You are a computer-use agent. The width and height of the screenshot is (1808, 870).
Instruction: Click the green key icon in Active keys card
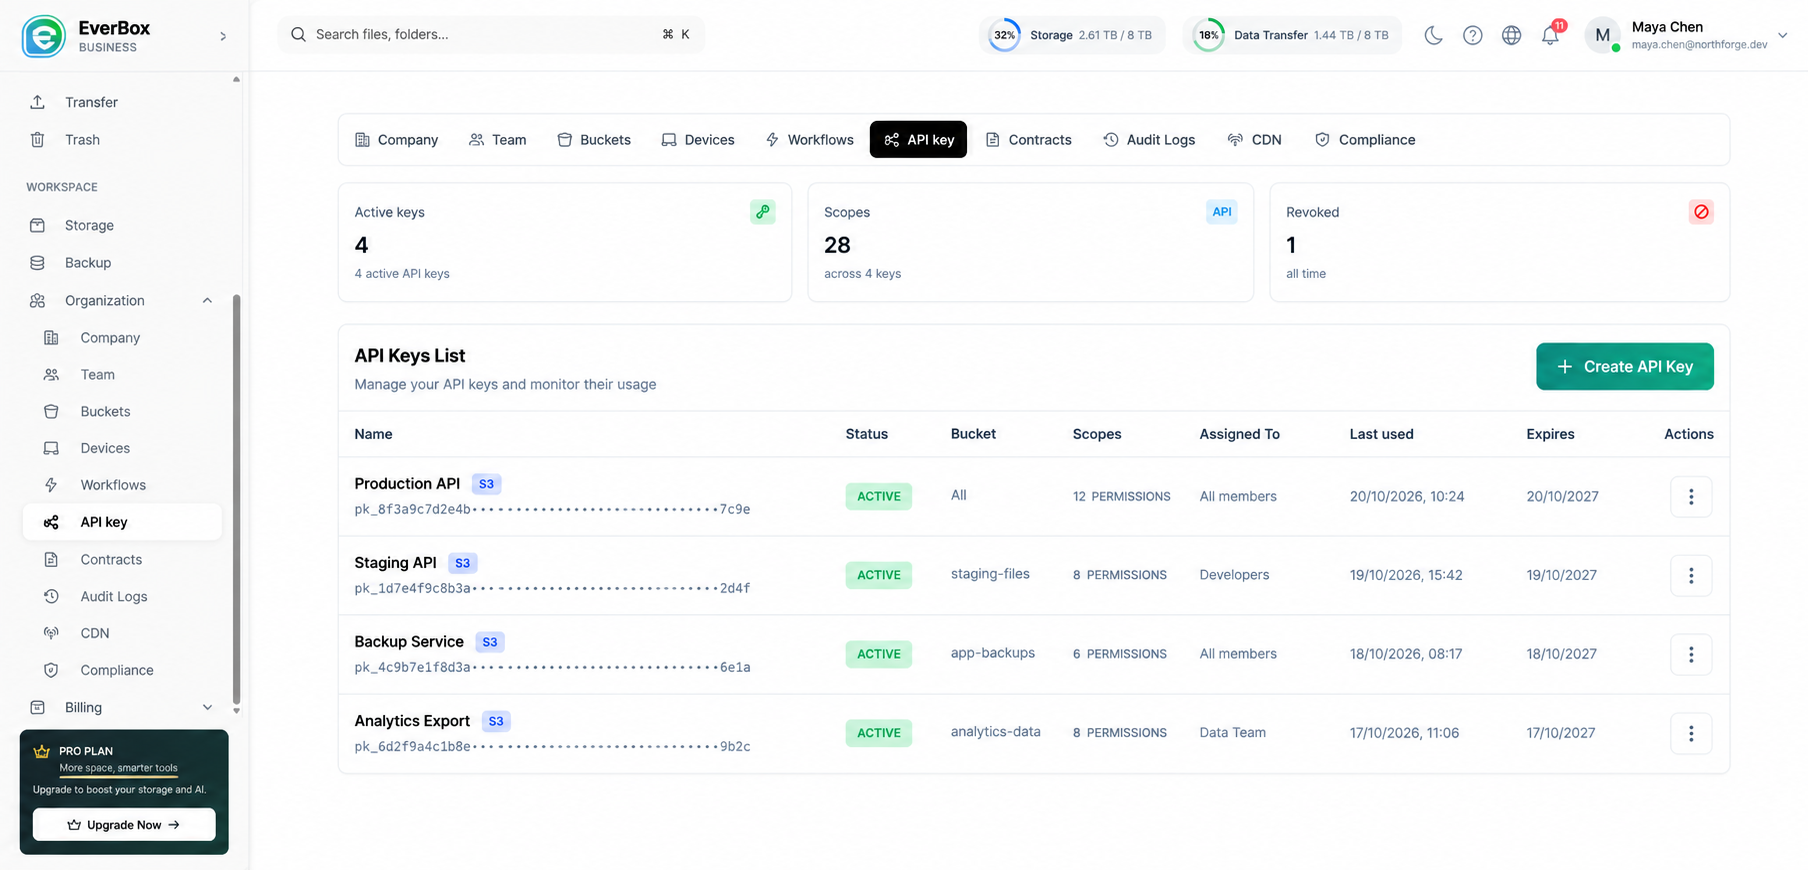point(763,212)
